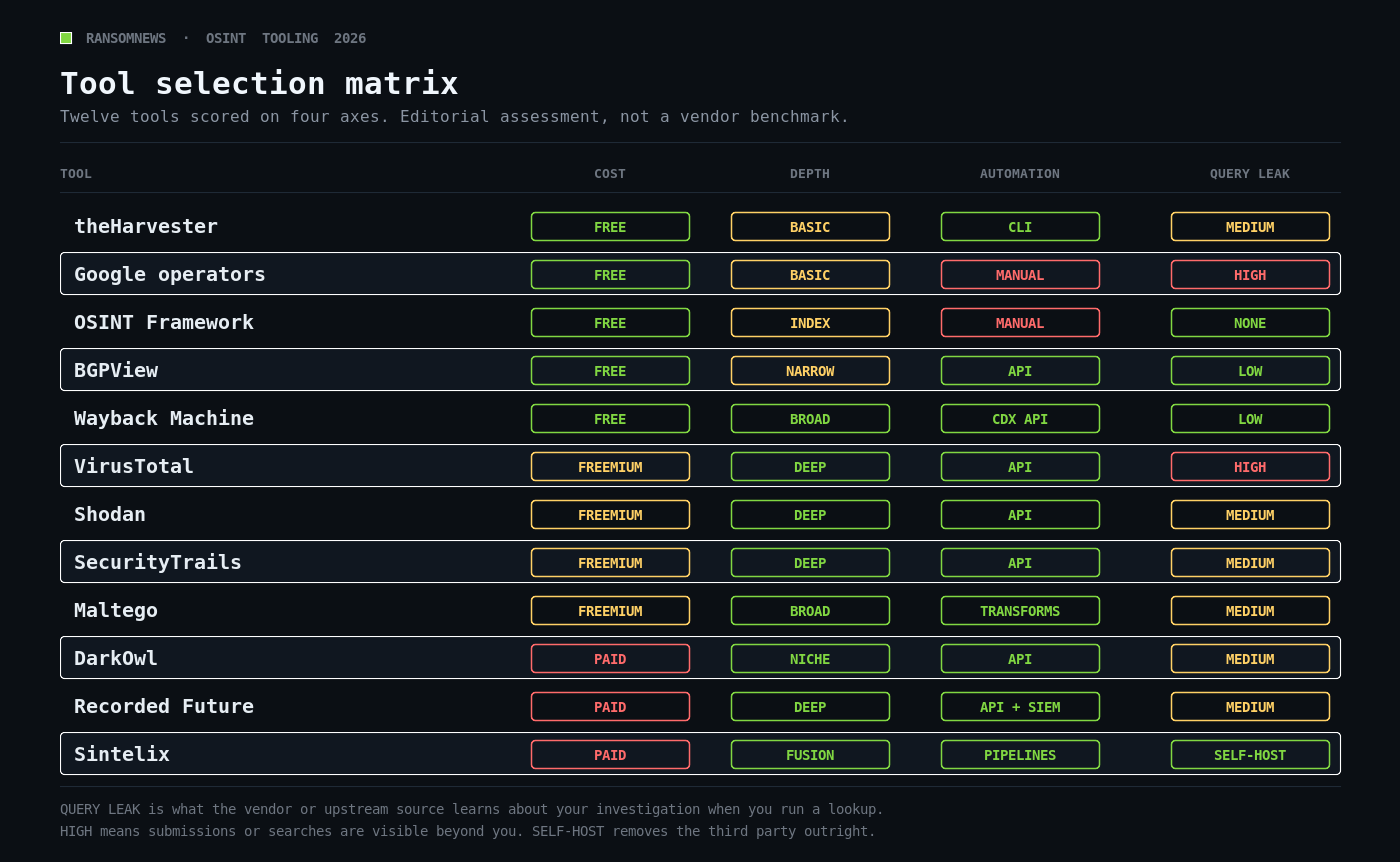Click BGPView's LOW query leak badge
Screen dimensions: 1400x862
tap(1250, 371)
